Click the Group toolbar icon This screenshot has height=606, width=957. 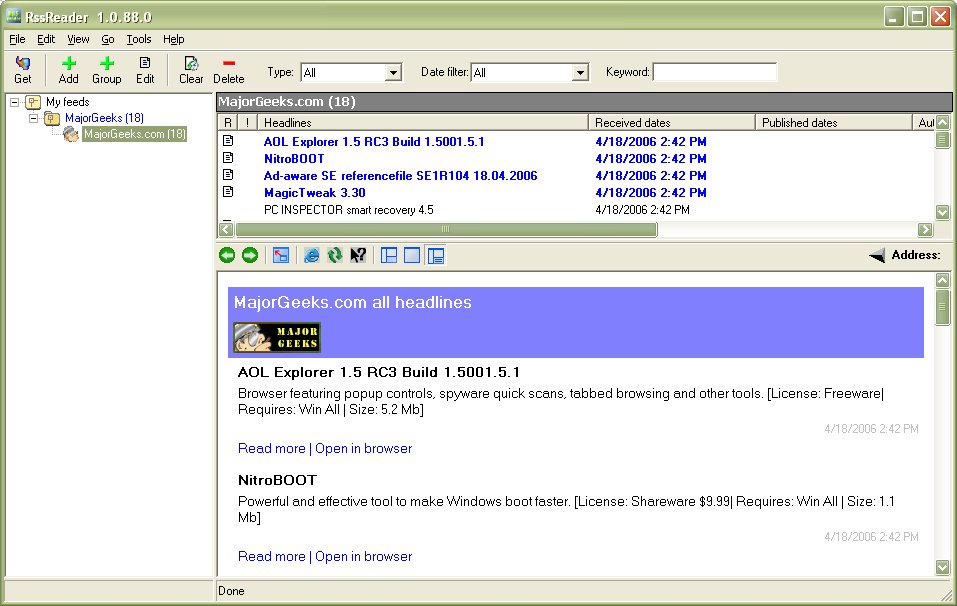(106, 70)
